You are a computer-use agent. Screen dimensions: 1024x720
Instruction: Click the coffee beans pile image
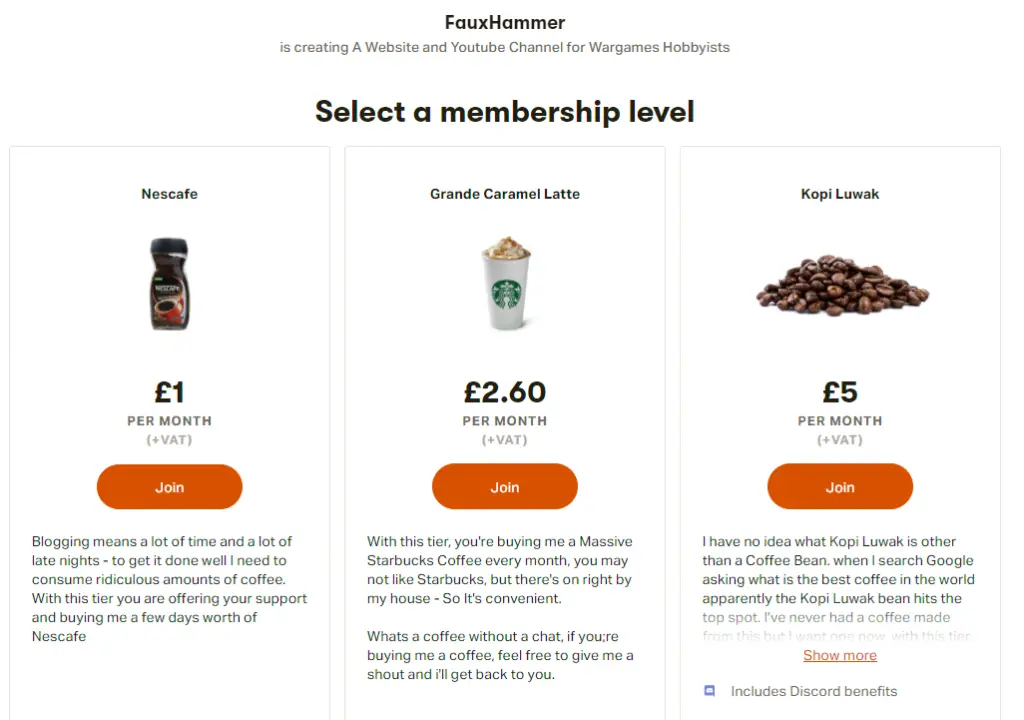[x=842, y=286]
